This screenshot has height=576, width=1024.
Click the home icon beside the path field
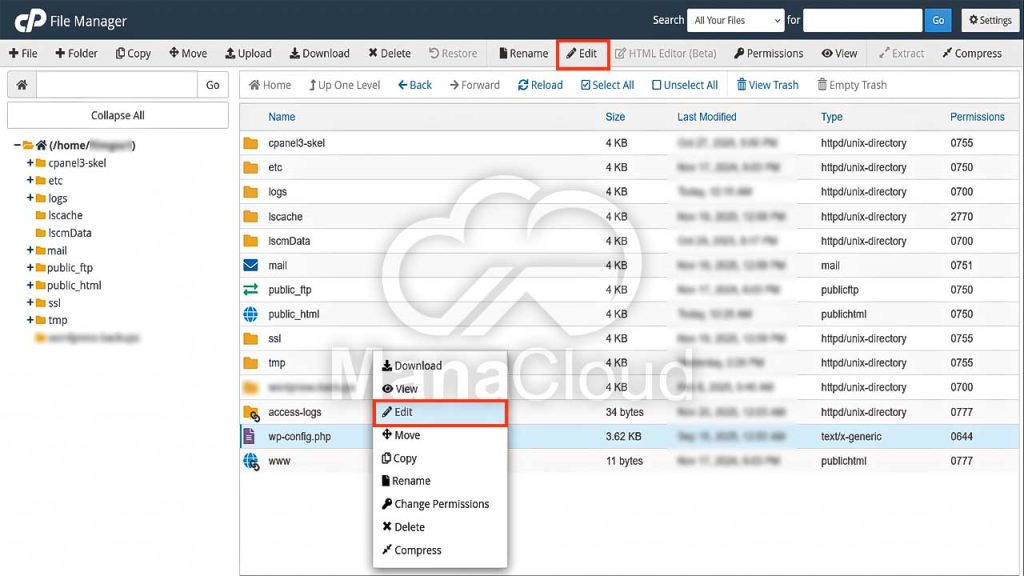coord(22,85)
